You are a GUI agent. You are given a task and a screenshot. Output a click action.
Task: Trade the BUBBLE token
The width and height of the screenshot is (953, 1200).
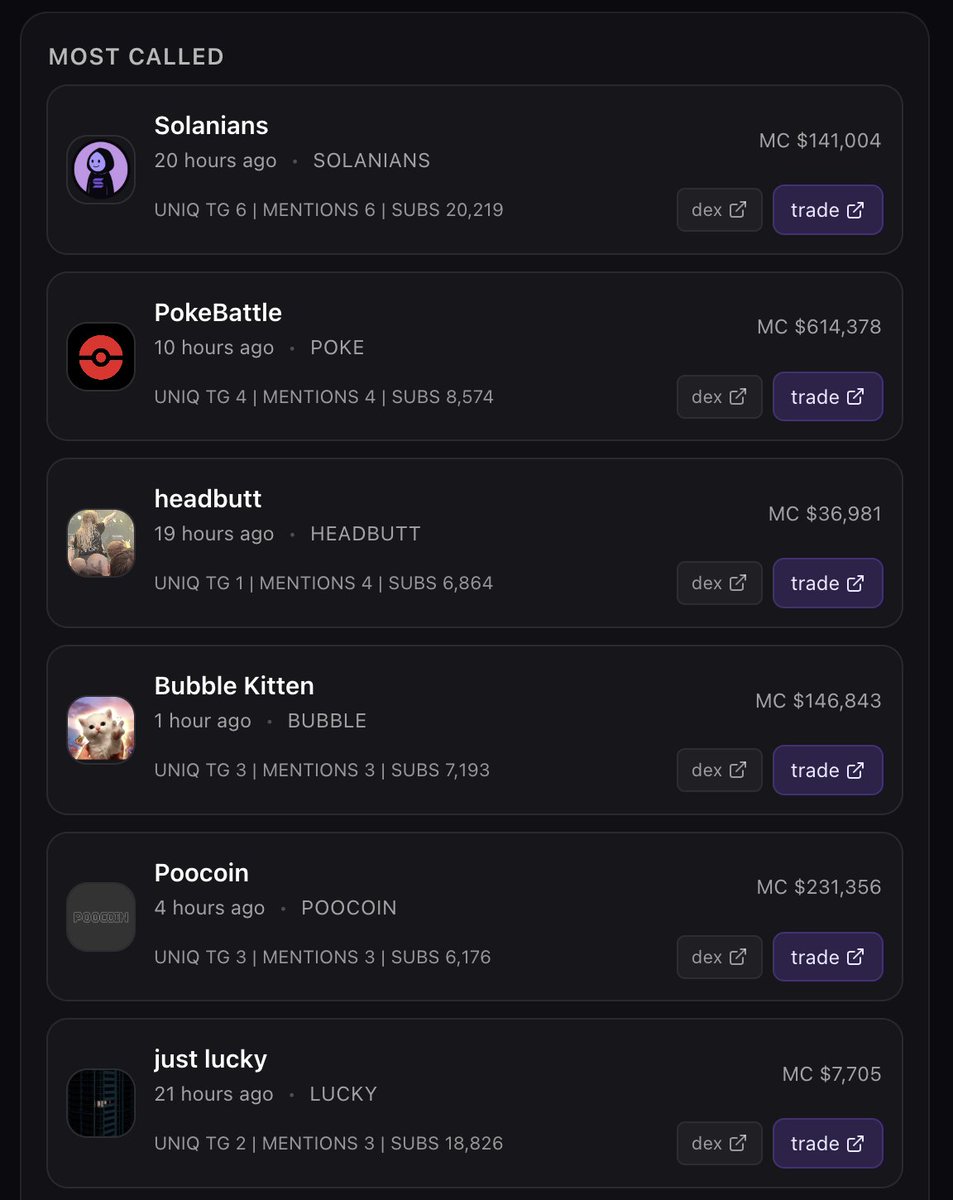tap(827, 770)
